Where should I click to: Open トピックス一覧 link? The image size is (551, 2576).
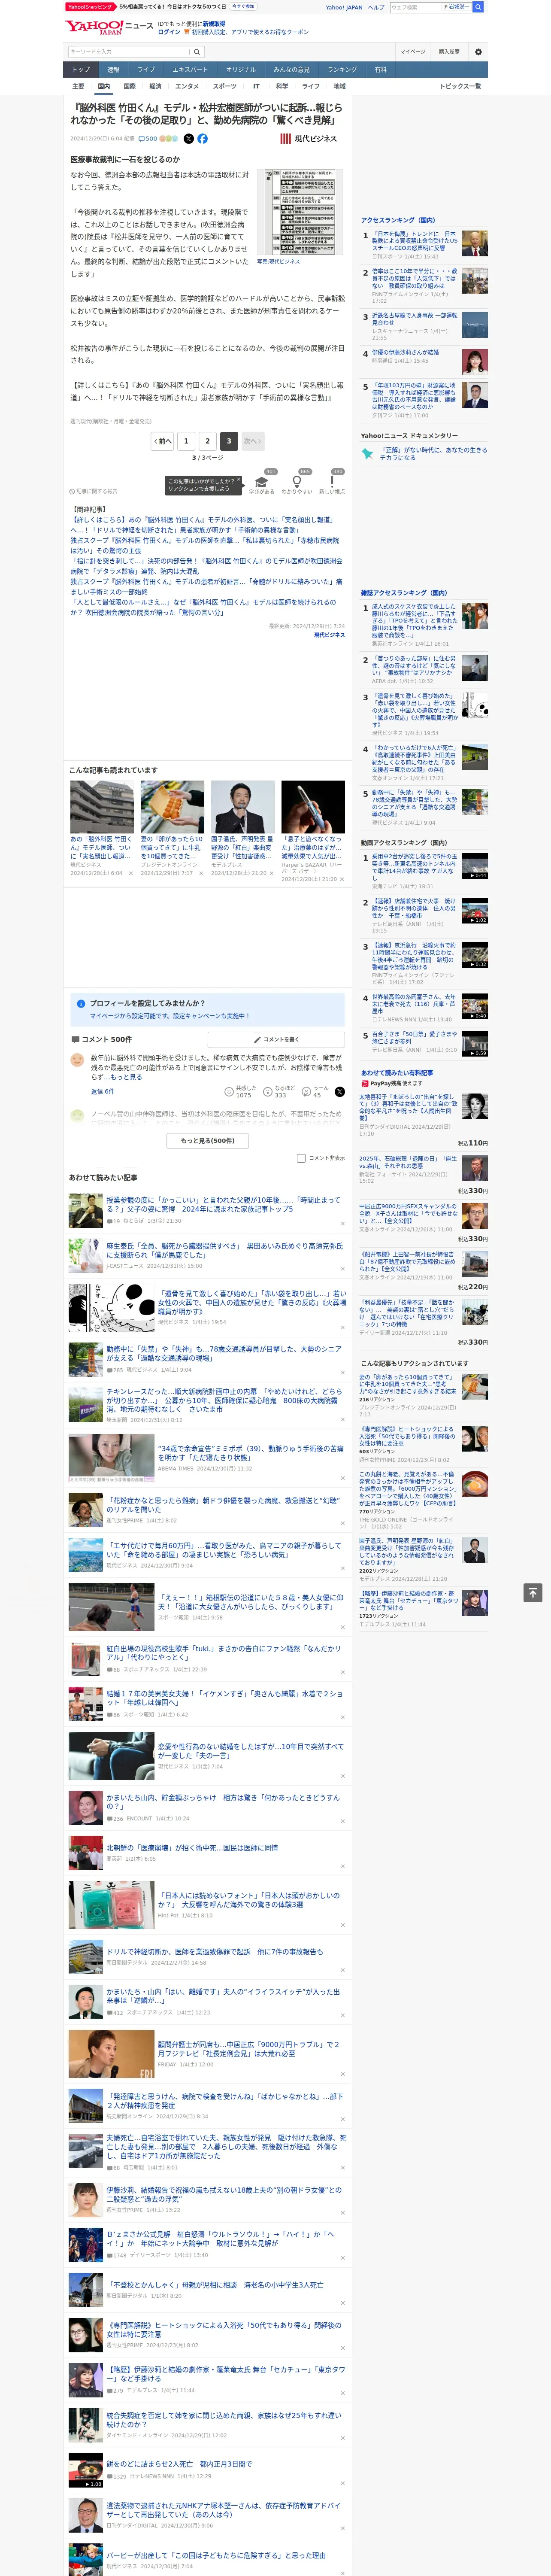pos(460,86)
